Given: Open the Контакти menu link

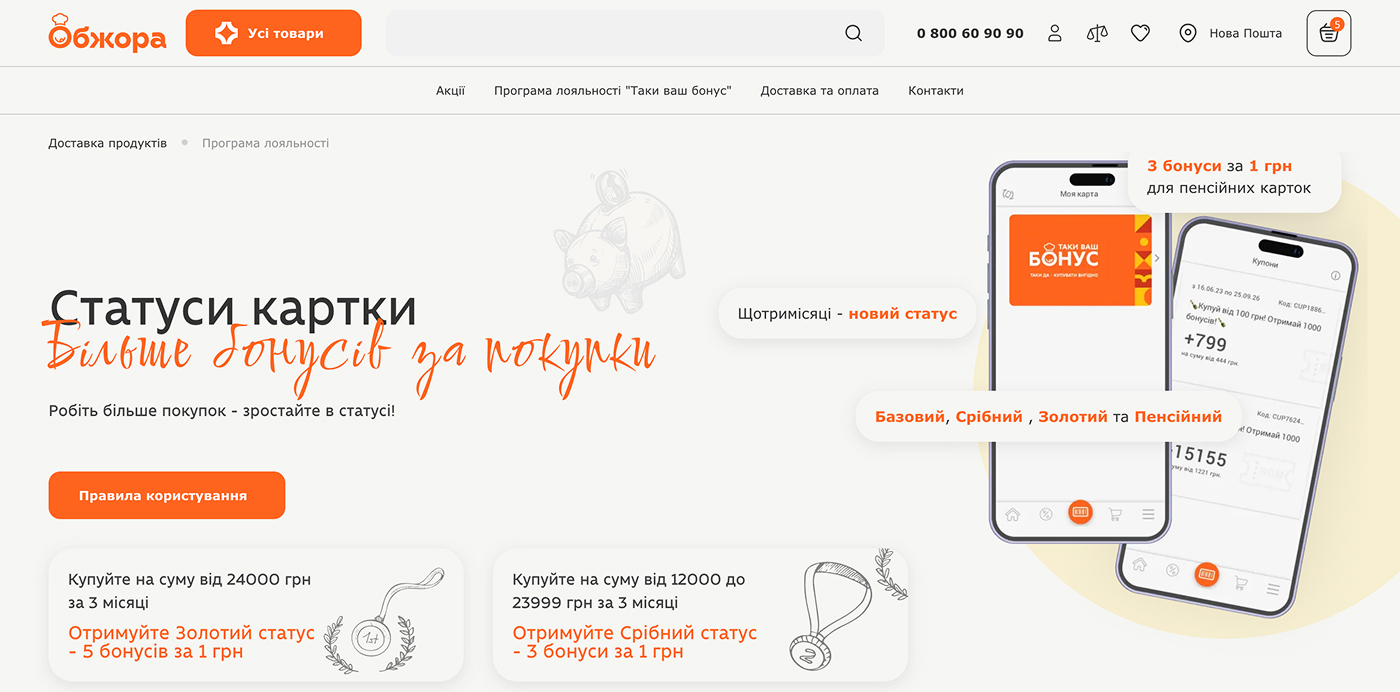Looking at the screenshot, I should point(936,90).
